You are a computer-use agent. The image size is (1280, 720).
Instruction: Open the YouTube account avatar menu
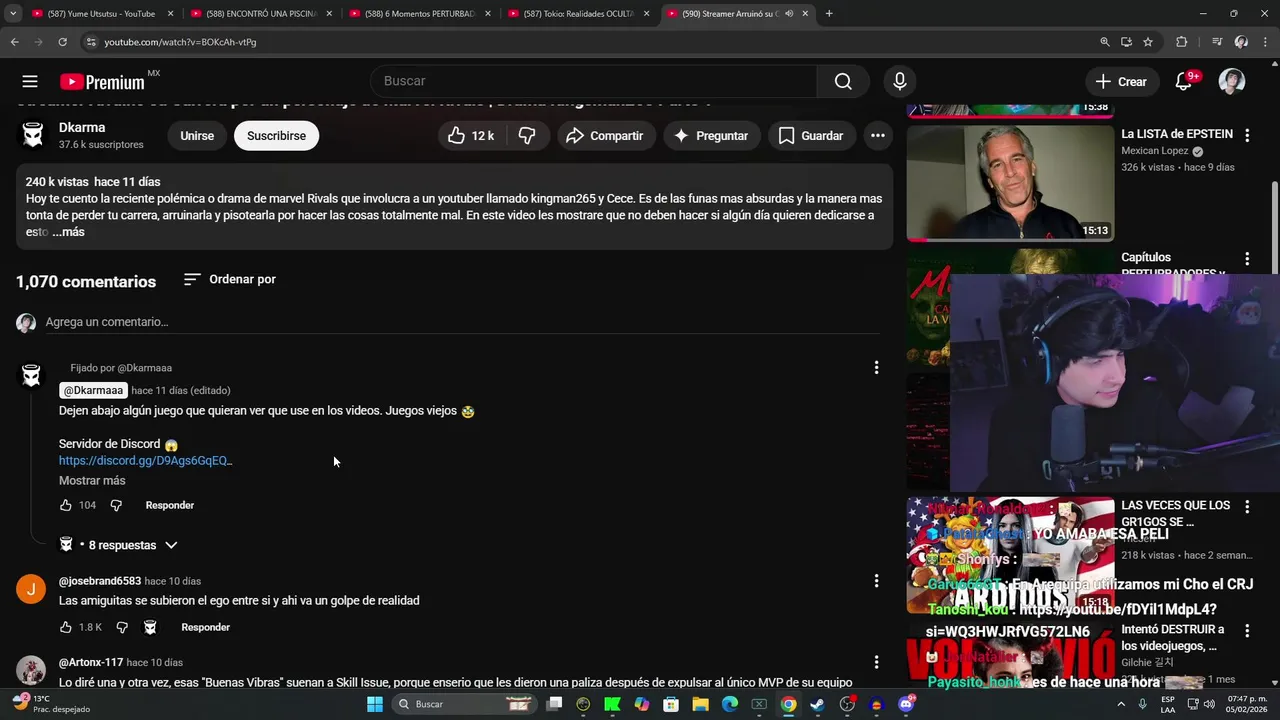tap(1232, 82)
